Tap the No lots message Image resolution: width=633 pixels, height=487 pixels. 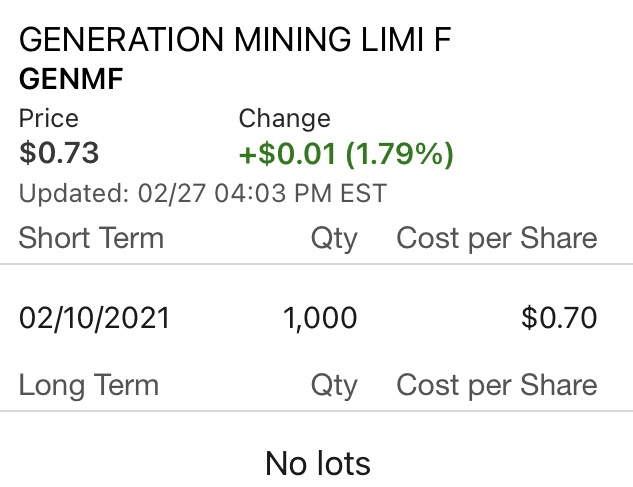pos(317,463)
